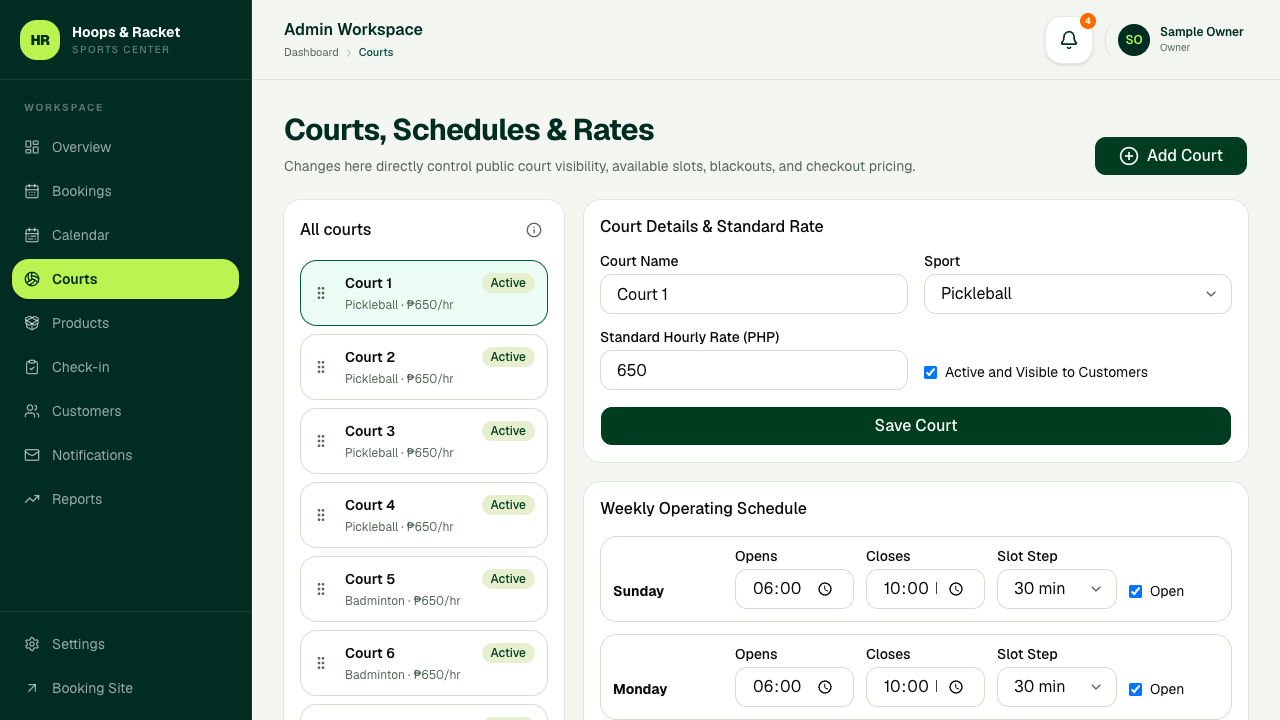Click the Booking Site arrow icon

[x=32, y=688]
